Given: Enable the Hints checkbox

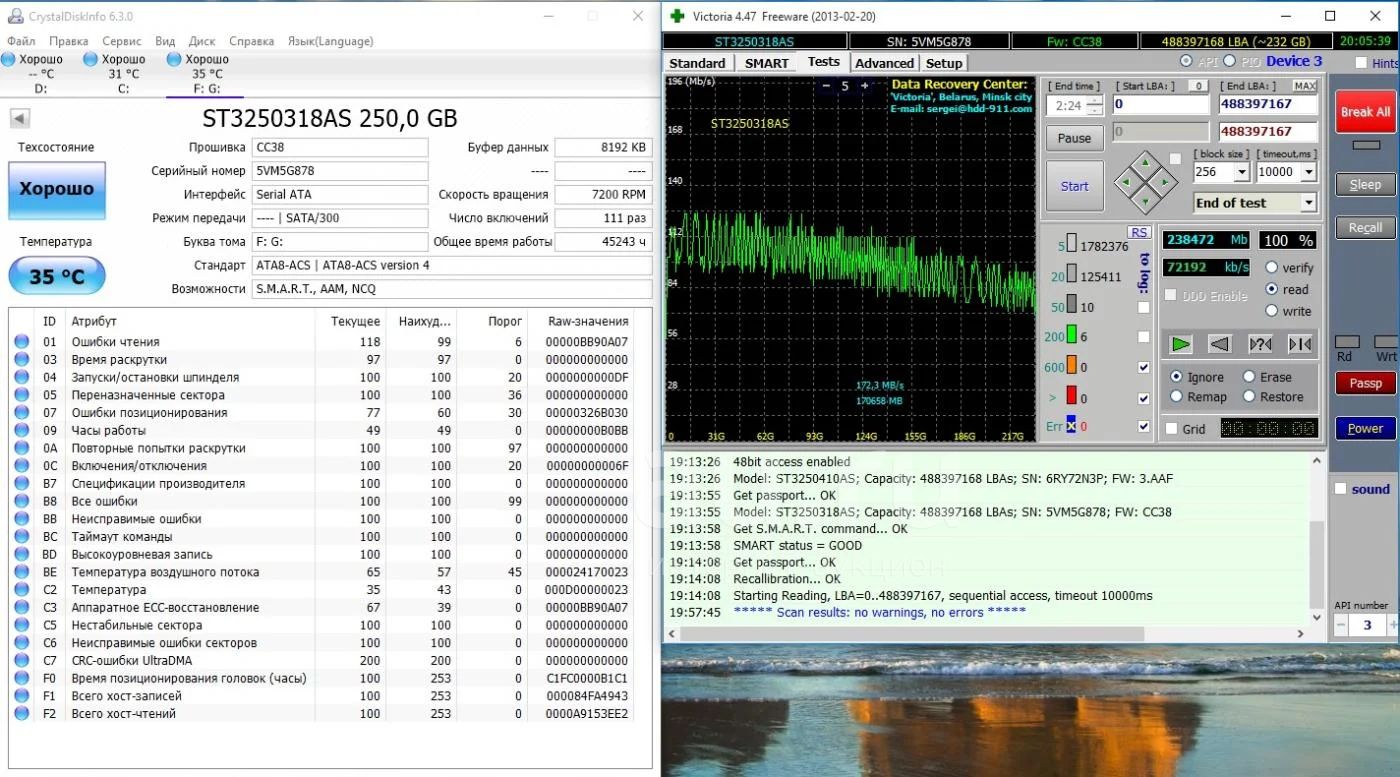Looking at the screenshot, I should tap(1361, 63).
